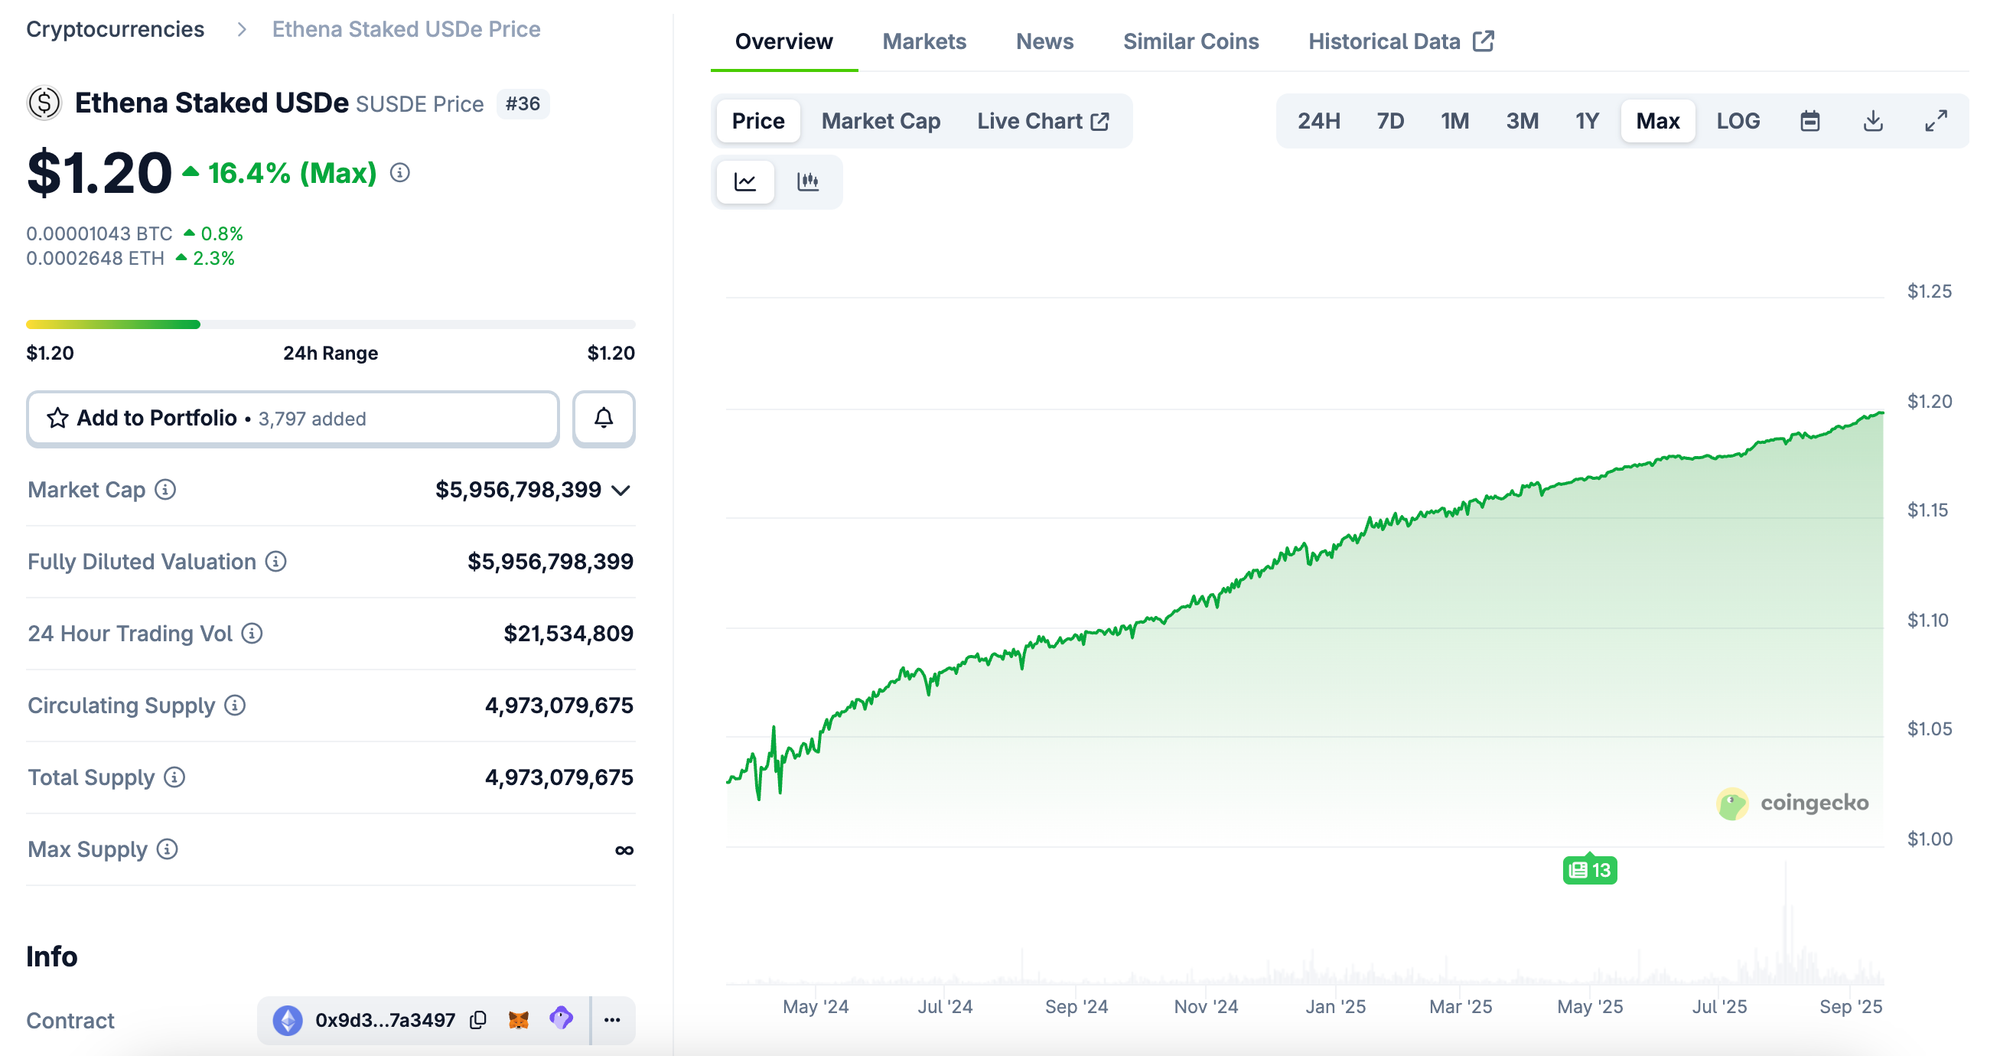This screenshot has width=2000, height=1056.
Task: Switch to the Similar Coins tab
Action: point(1190,41)
